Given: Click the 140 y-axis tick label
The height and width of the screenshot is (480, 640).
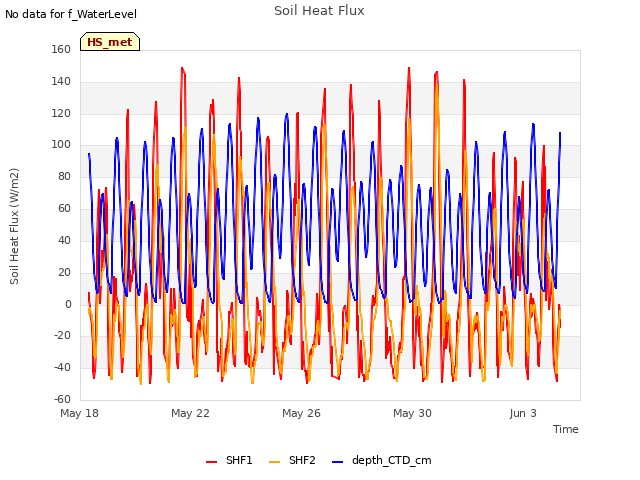Looking at the screenshot, I should point(61,81).
